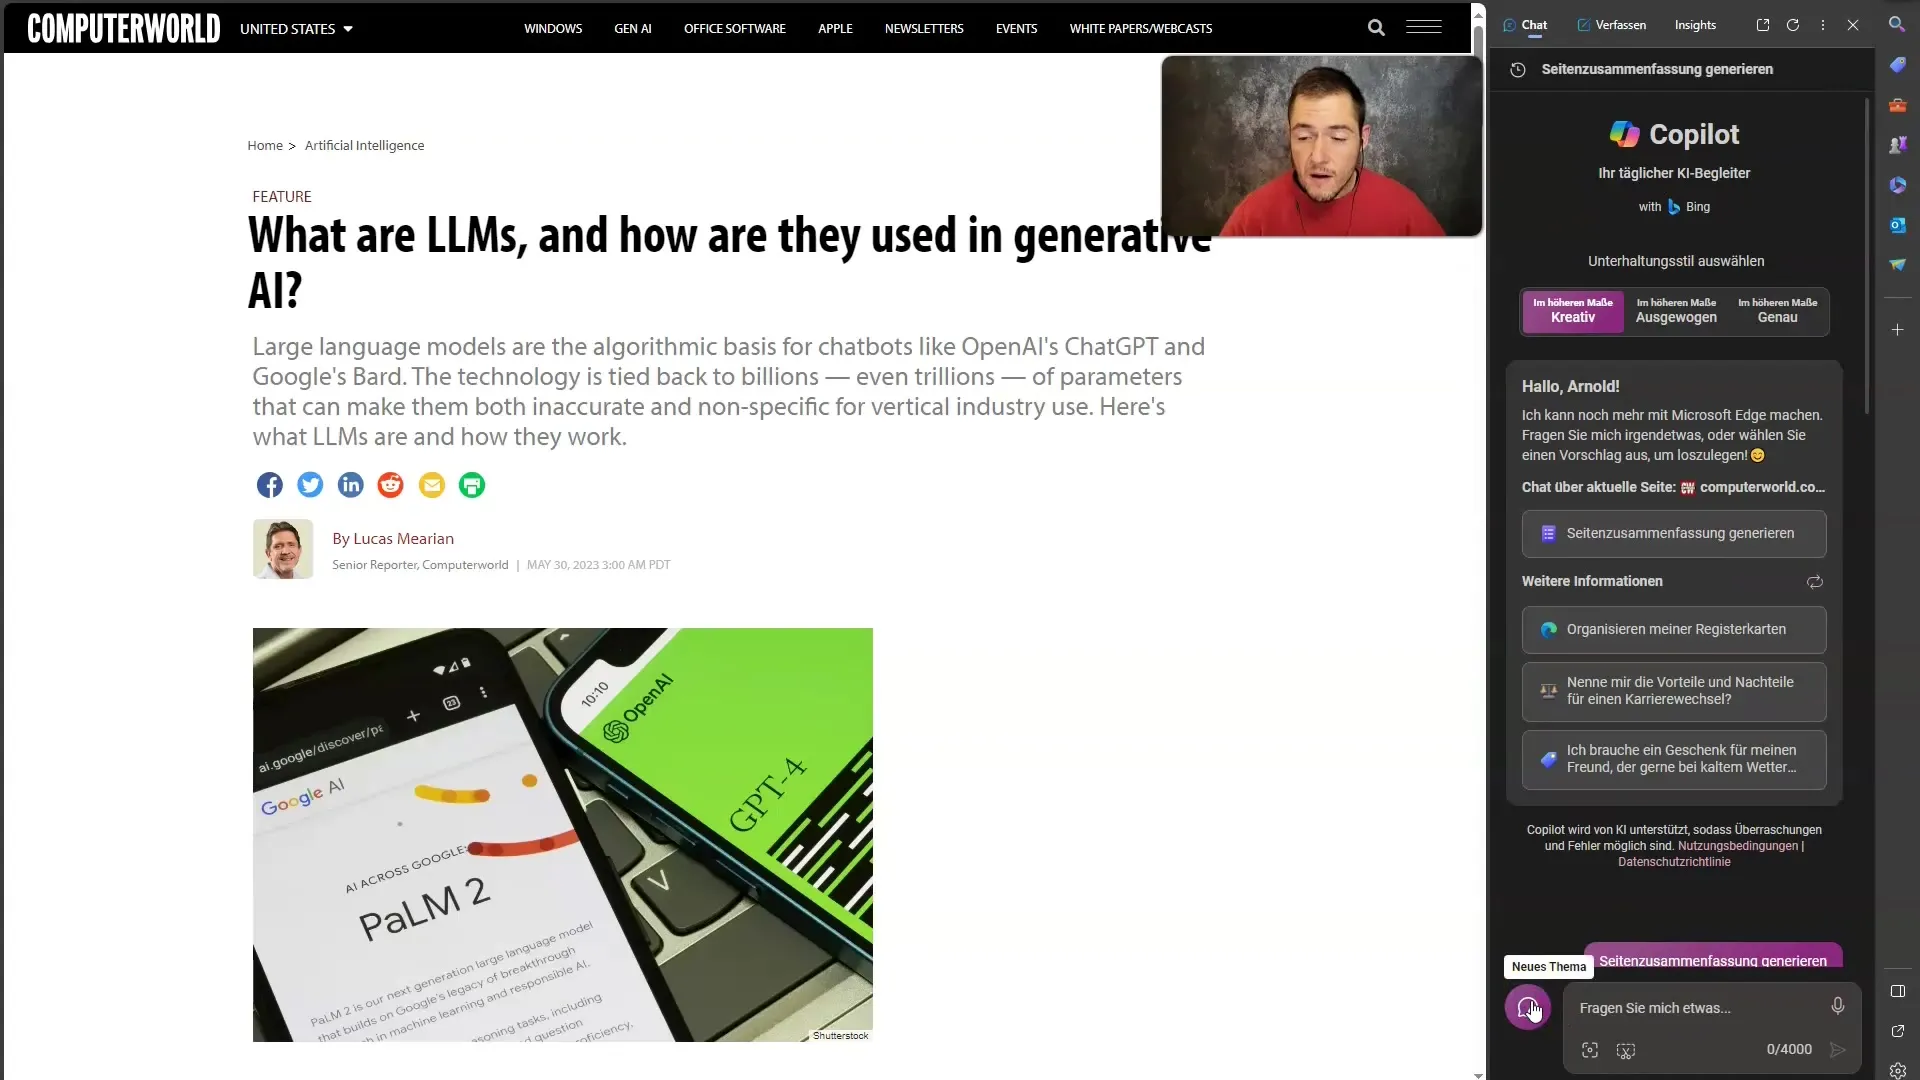The width and height of the screenshot is (1920, 1080).
Task: Click the Fragen Sie mich etwas input field
Action: coord(1701,1007)
